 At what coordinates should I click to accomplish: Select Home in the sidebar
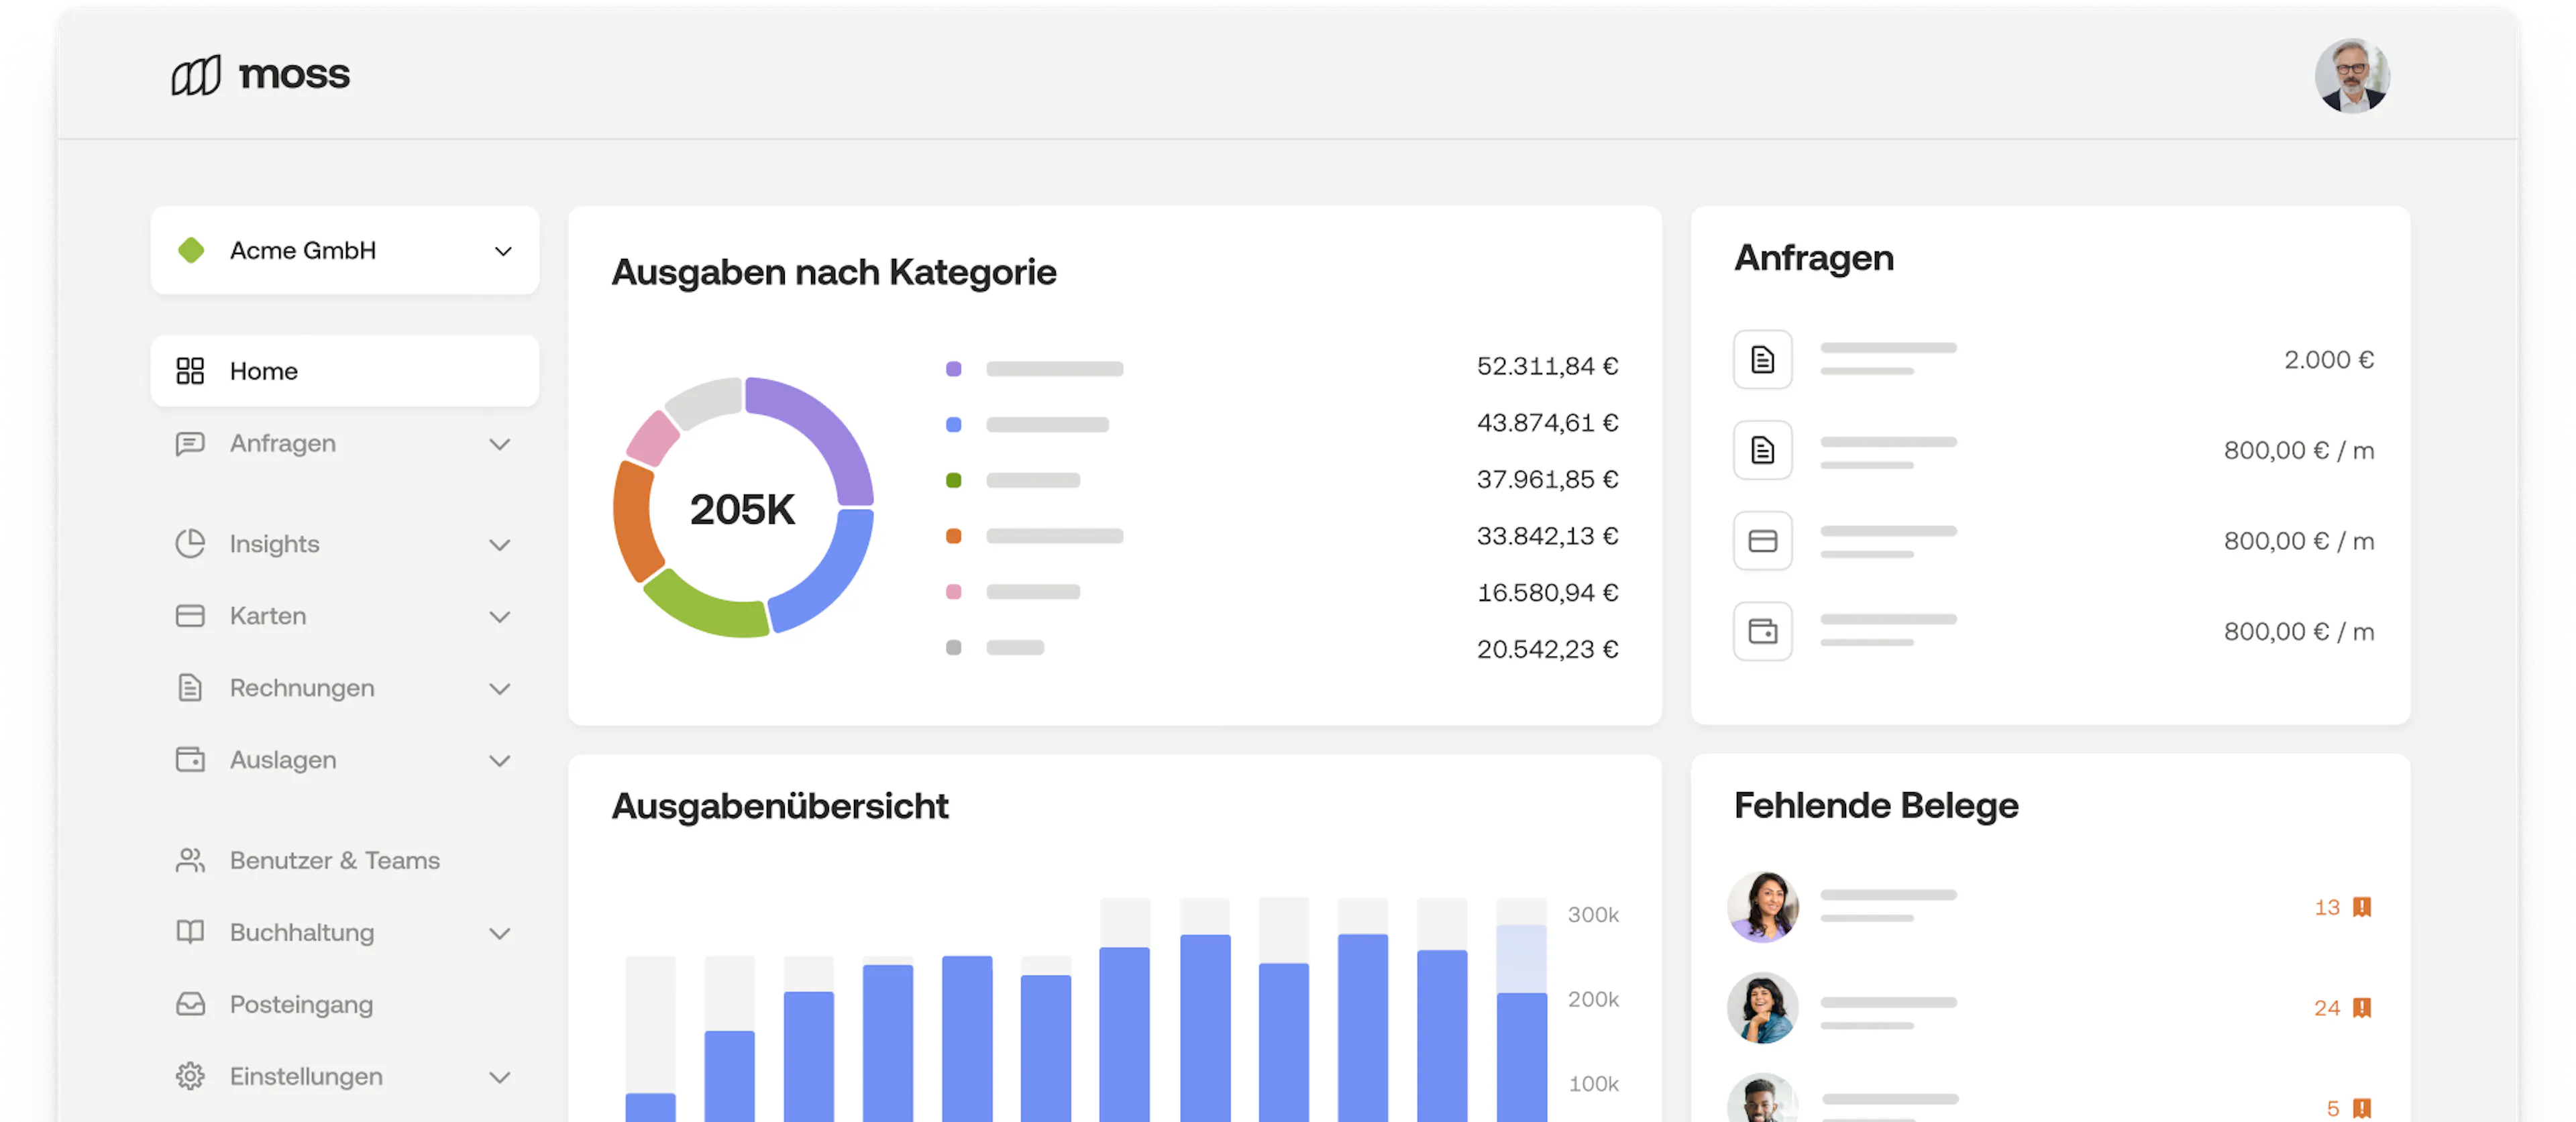[x=345, y=371]
